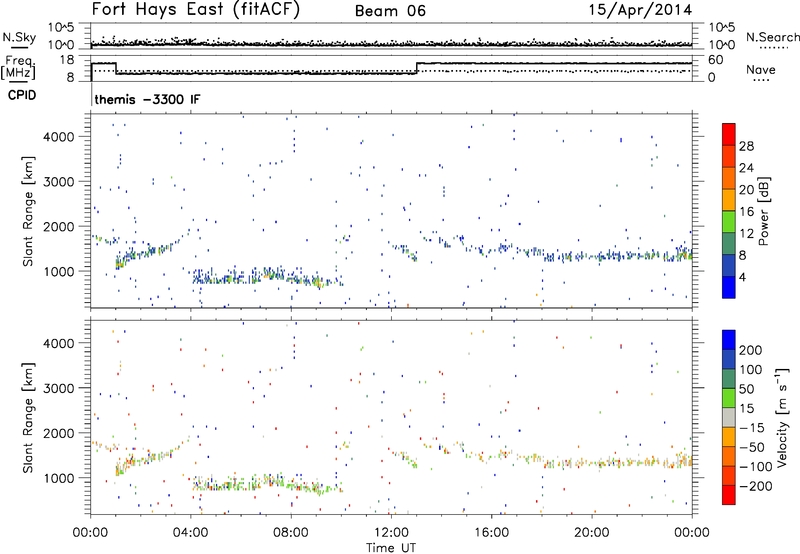The width and height of the screenshot is (800, 554).
Task: Click the '4000' tick of power panel
Action: [58, 137]
